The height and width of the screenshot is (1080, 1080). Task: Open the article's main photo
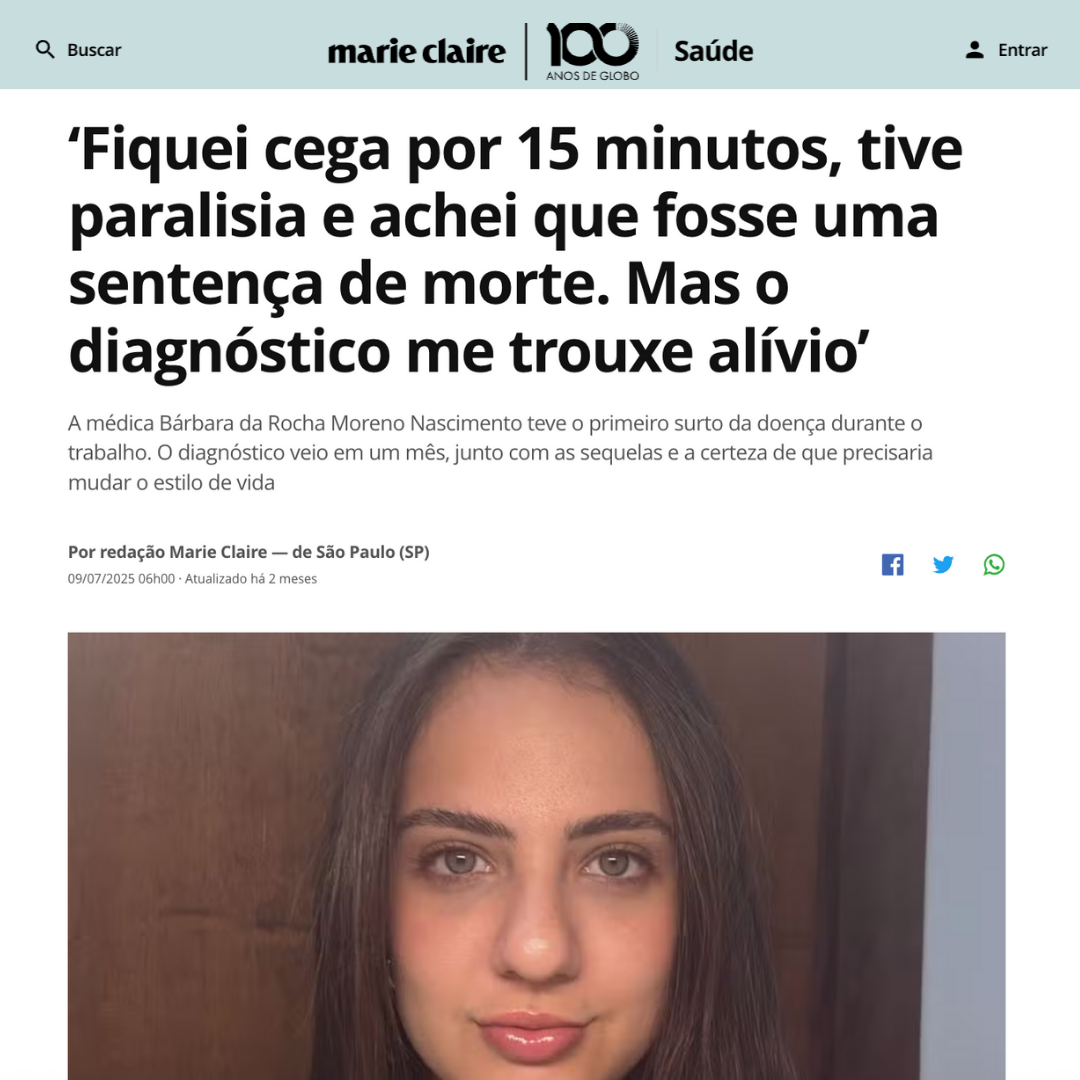(536, 856)
